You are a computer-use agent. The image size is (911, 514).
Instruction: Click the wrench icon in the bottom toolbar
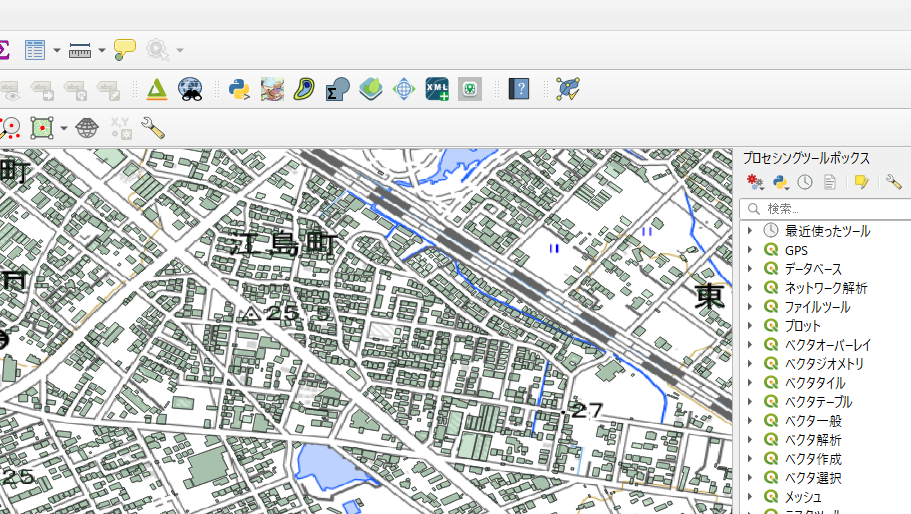tap(153, 128)
